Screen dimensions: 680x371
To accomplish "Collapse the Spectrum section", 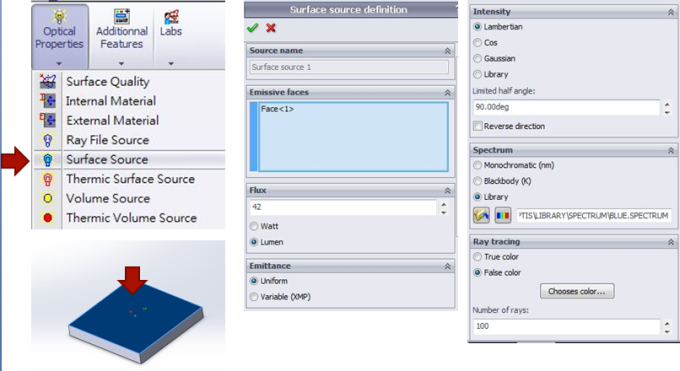I will 671,151.
